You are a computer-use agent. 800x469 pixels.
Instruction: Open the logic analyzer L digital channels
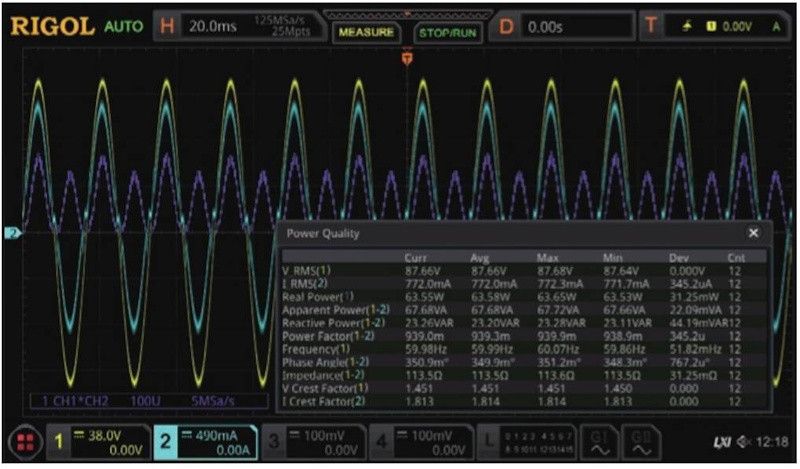click(524, 441)
